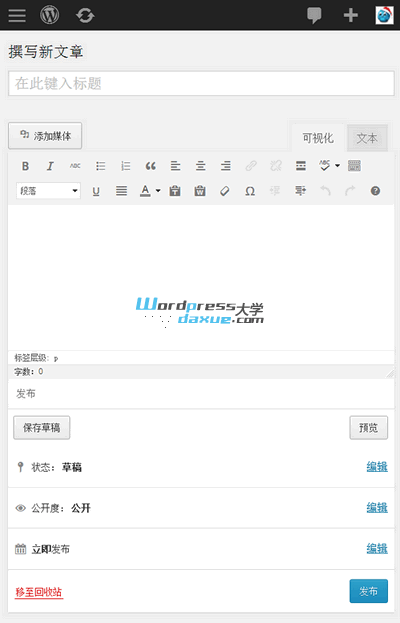400x623 pixels.
Task: Open the paragraph format dropdown
Action: click(x=48, y=191)
